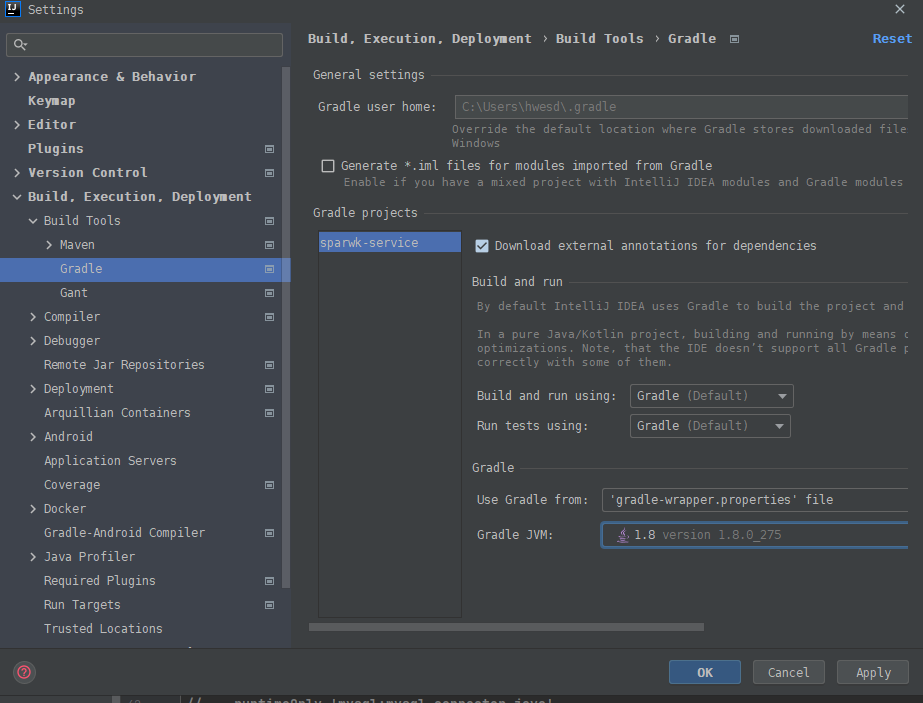Click the breadcrumb project-level icon after Gradle
The width and height of the screenshot is (923, 703).
pos(734,39)
